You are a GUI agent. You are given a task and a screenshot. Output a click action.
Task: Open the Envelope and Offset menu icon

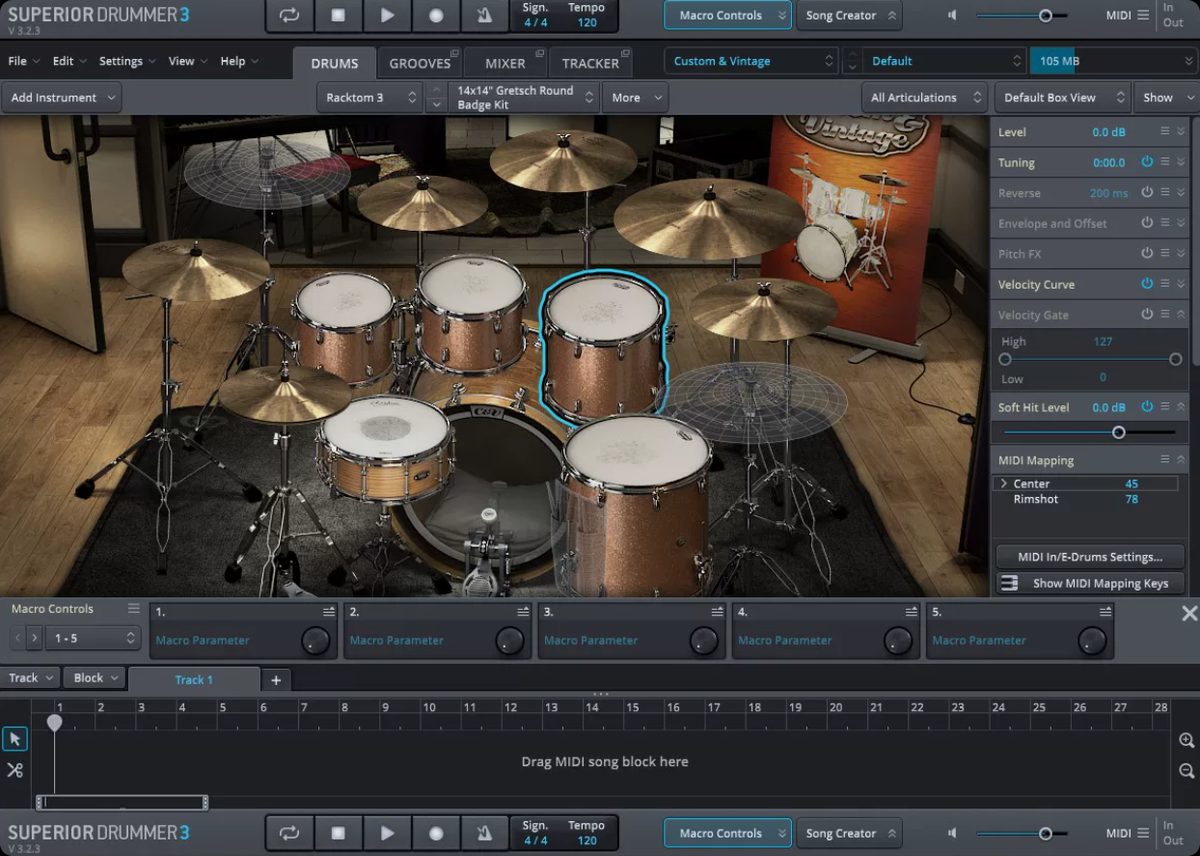coord(1165,223)
